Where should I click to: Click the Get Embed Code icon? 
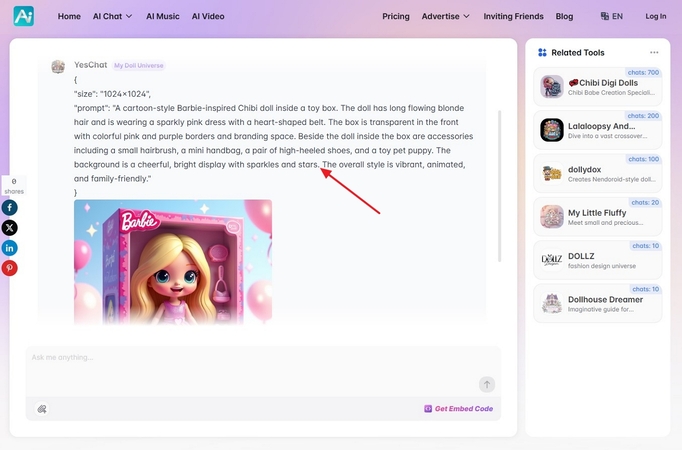tap(428, 409)
